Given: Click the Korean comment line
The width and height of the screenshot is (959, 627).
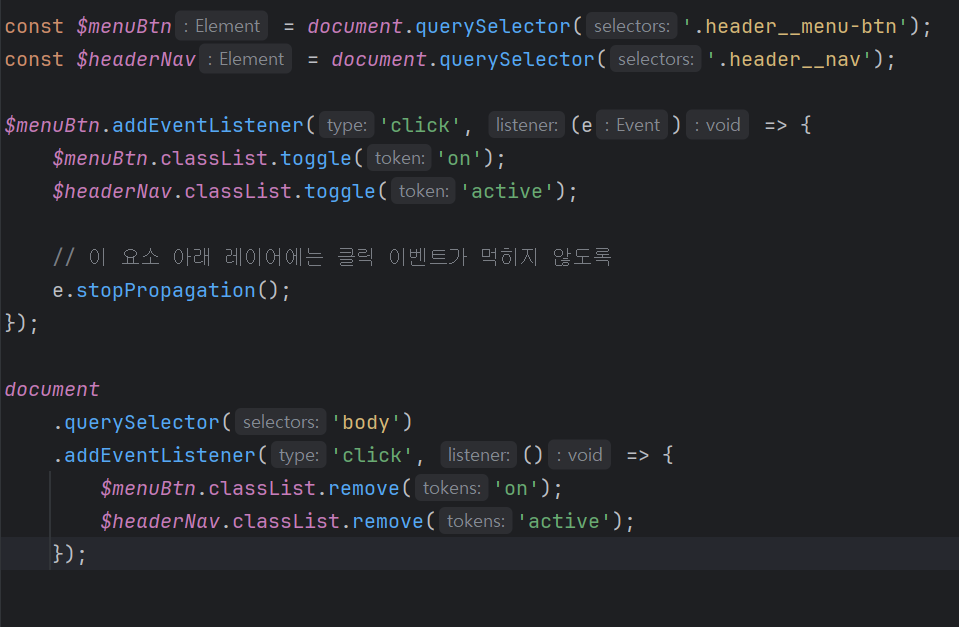Looking at the screenshot, I should coord(332,257).
